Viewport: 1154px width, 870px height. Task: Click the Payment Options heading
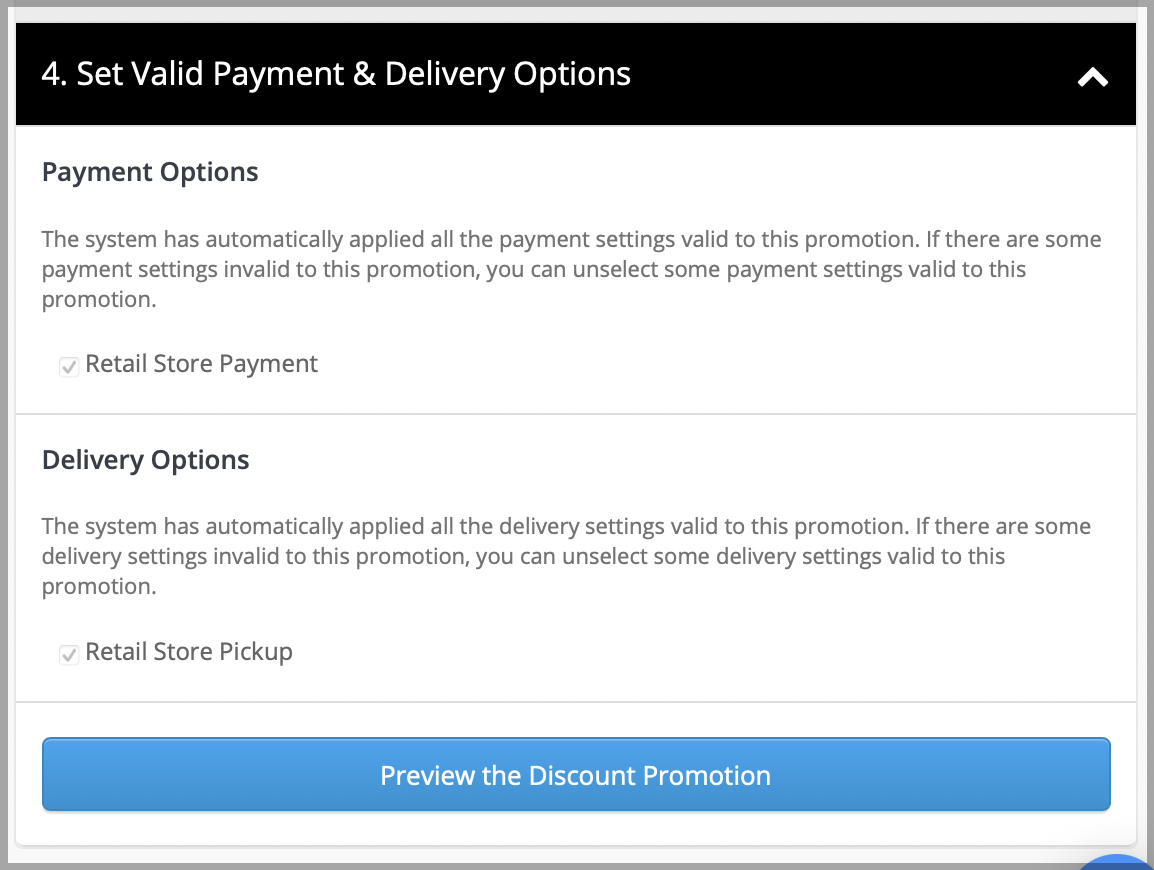149,171
